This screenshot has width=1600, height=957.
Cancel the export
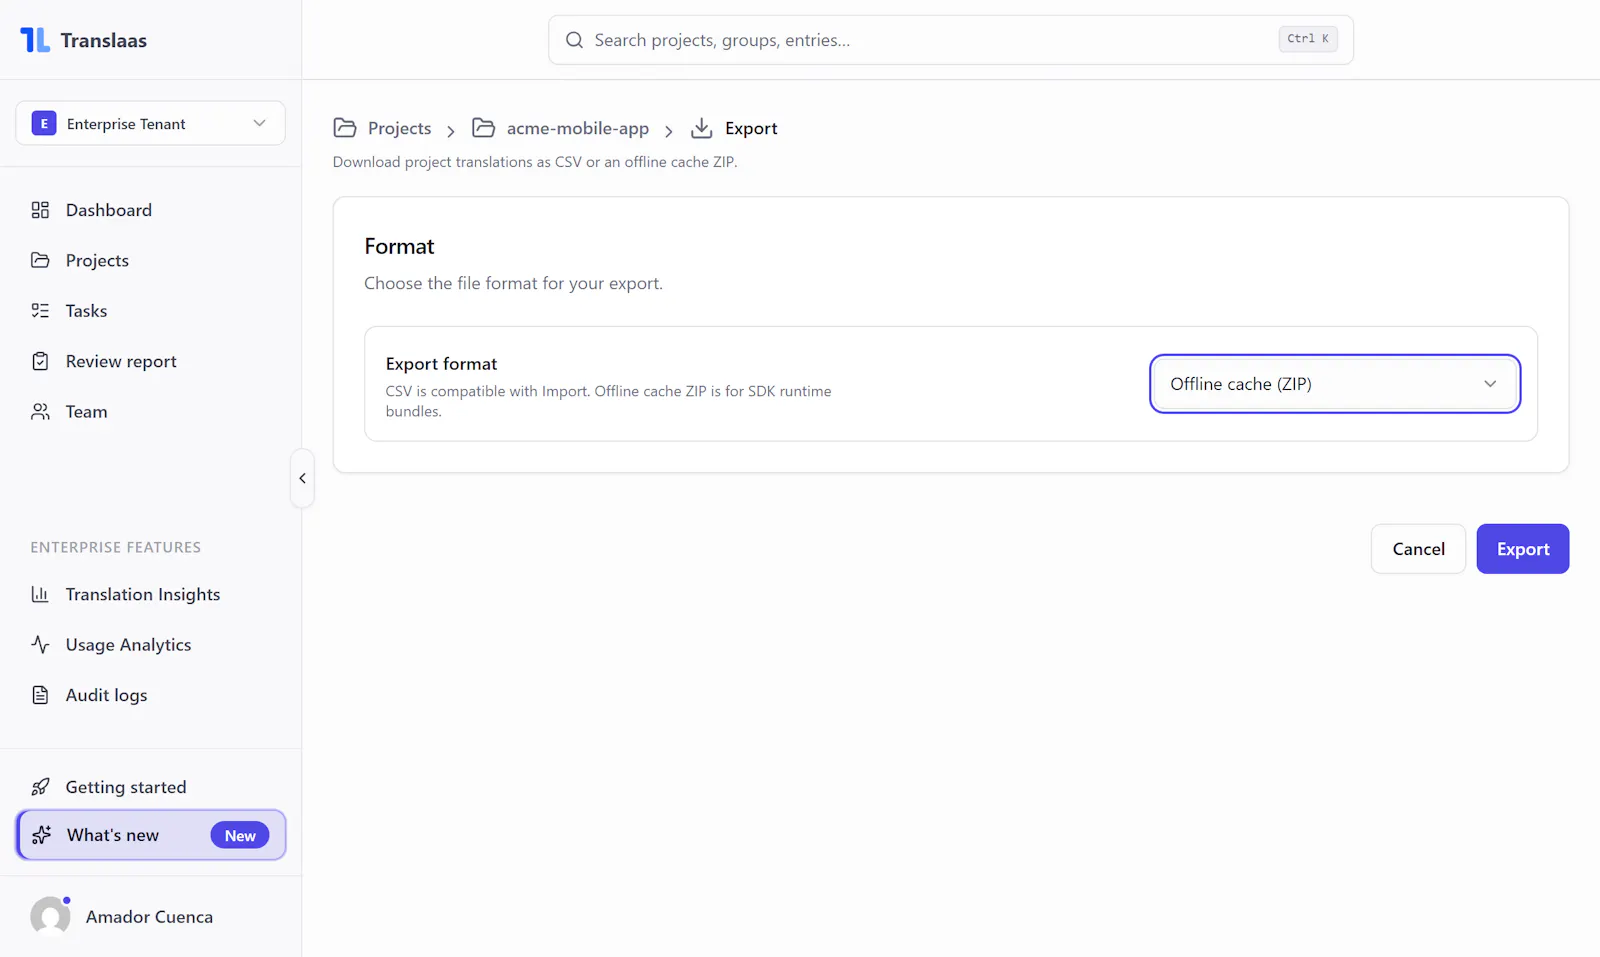click(x=1418, y=549)
